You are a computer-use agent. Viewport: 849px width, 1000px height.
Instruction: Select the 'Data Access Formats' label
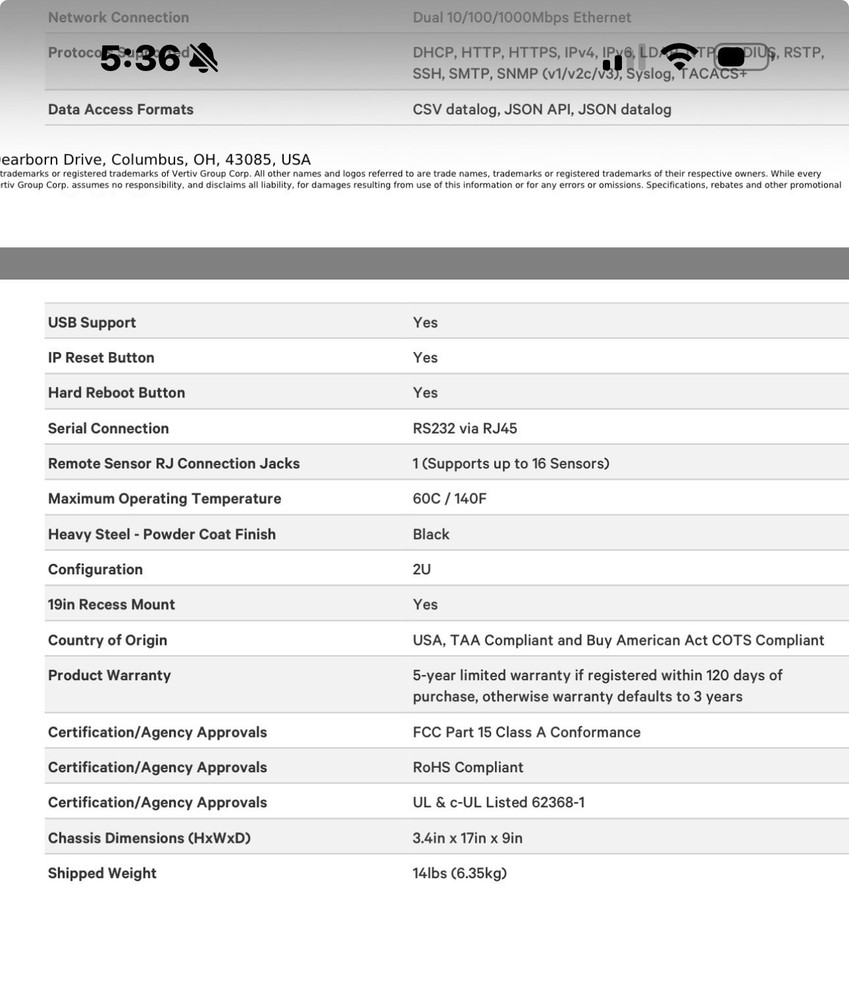pyautogui.click(x=121, y=109)
